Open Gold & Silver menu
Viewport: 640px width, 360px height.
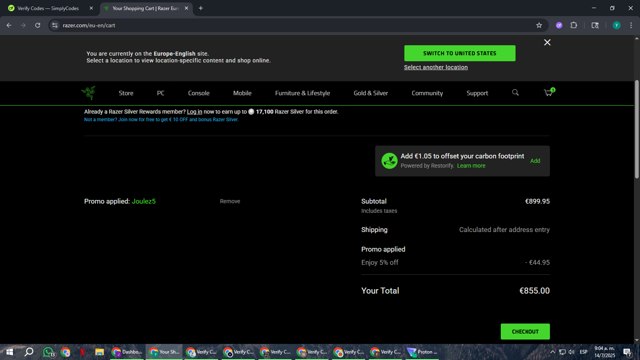(x=371, y=93)
